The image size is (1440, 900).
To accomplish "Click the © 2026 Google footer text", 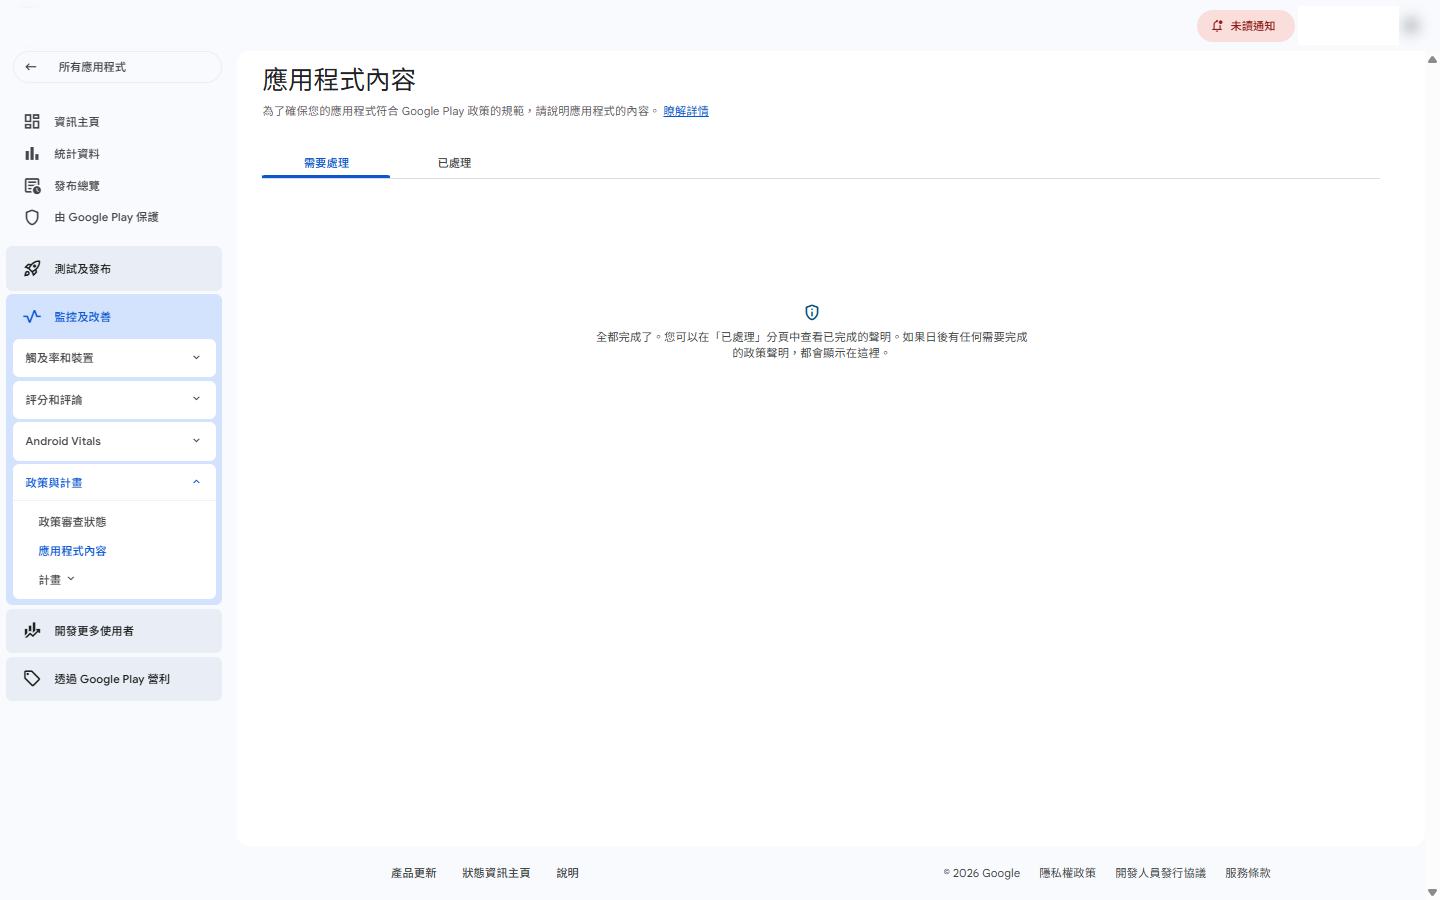I will click(982, 873).
